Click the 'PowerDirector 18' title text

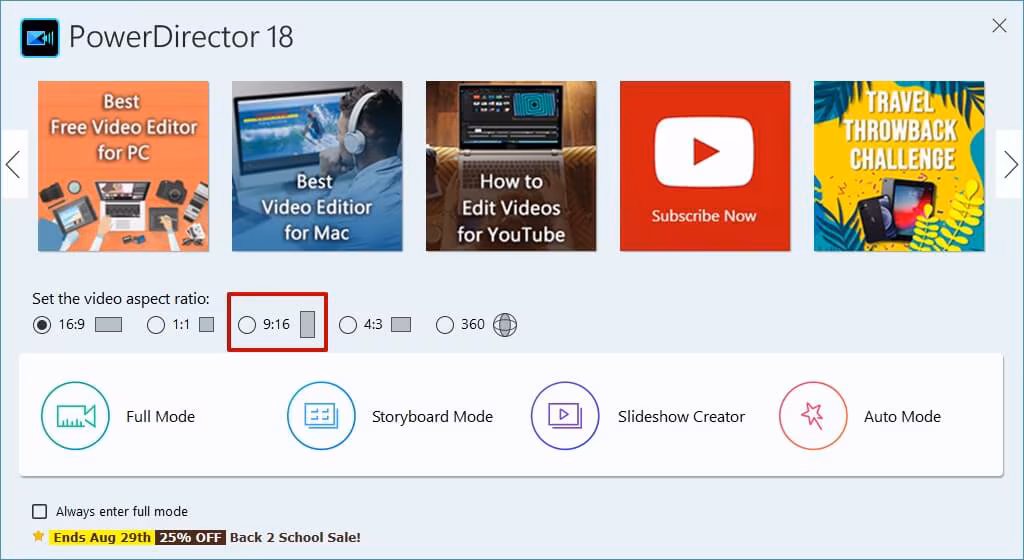(182, 37)
